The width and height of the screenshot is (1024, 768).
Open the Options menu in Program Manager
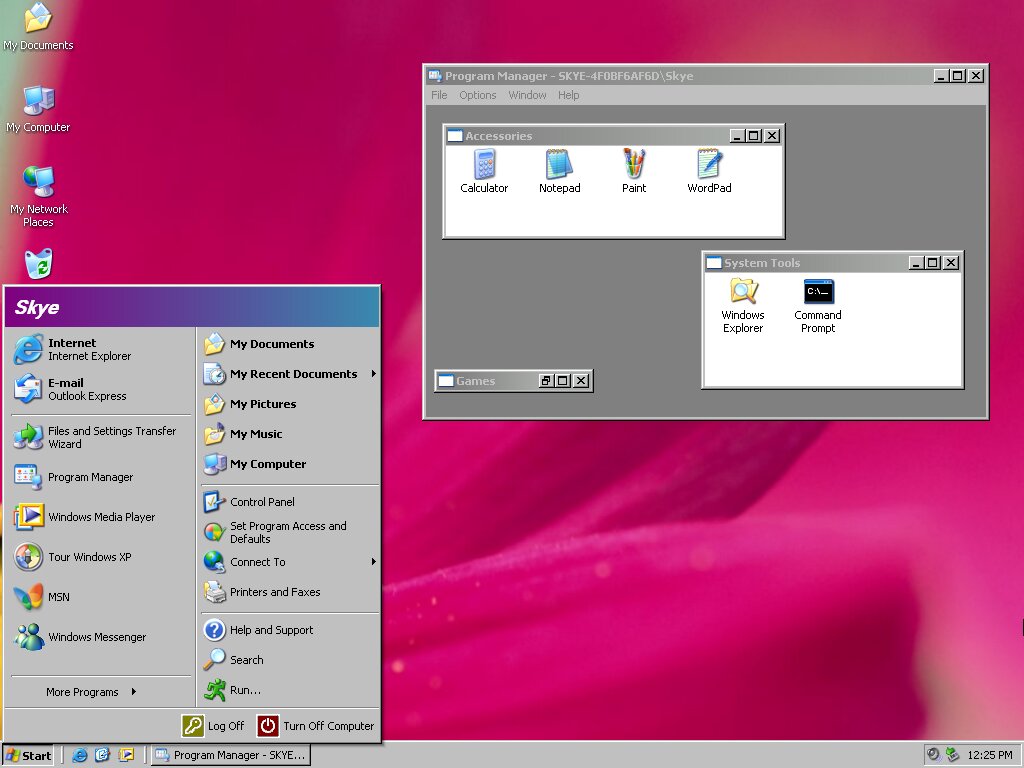477,95
